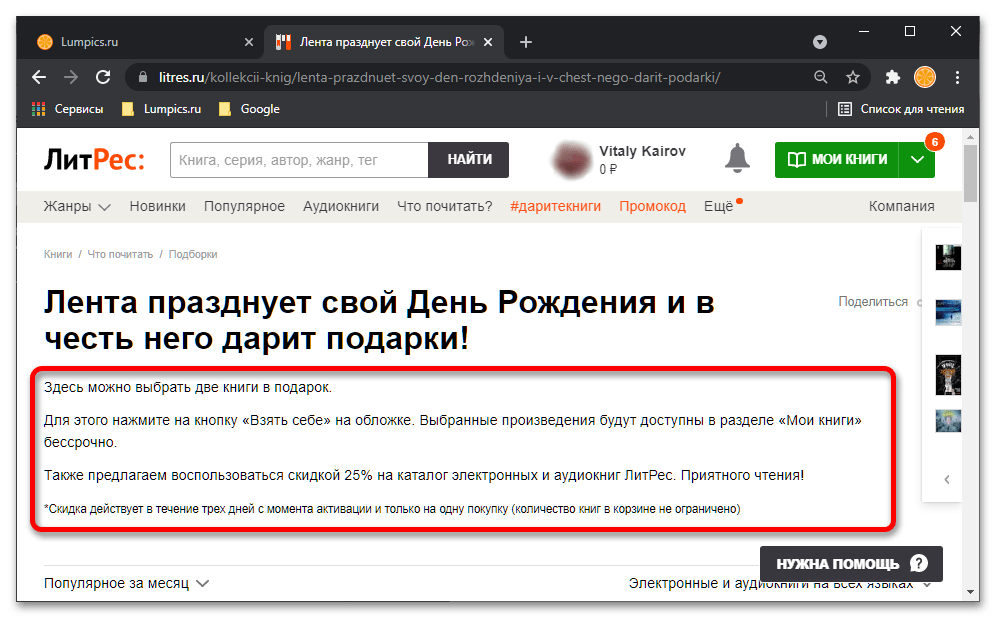The image size is (996, 618).
Task: Open МОИ КНИГИ button
Action: click(837, 159)
